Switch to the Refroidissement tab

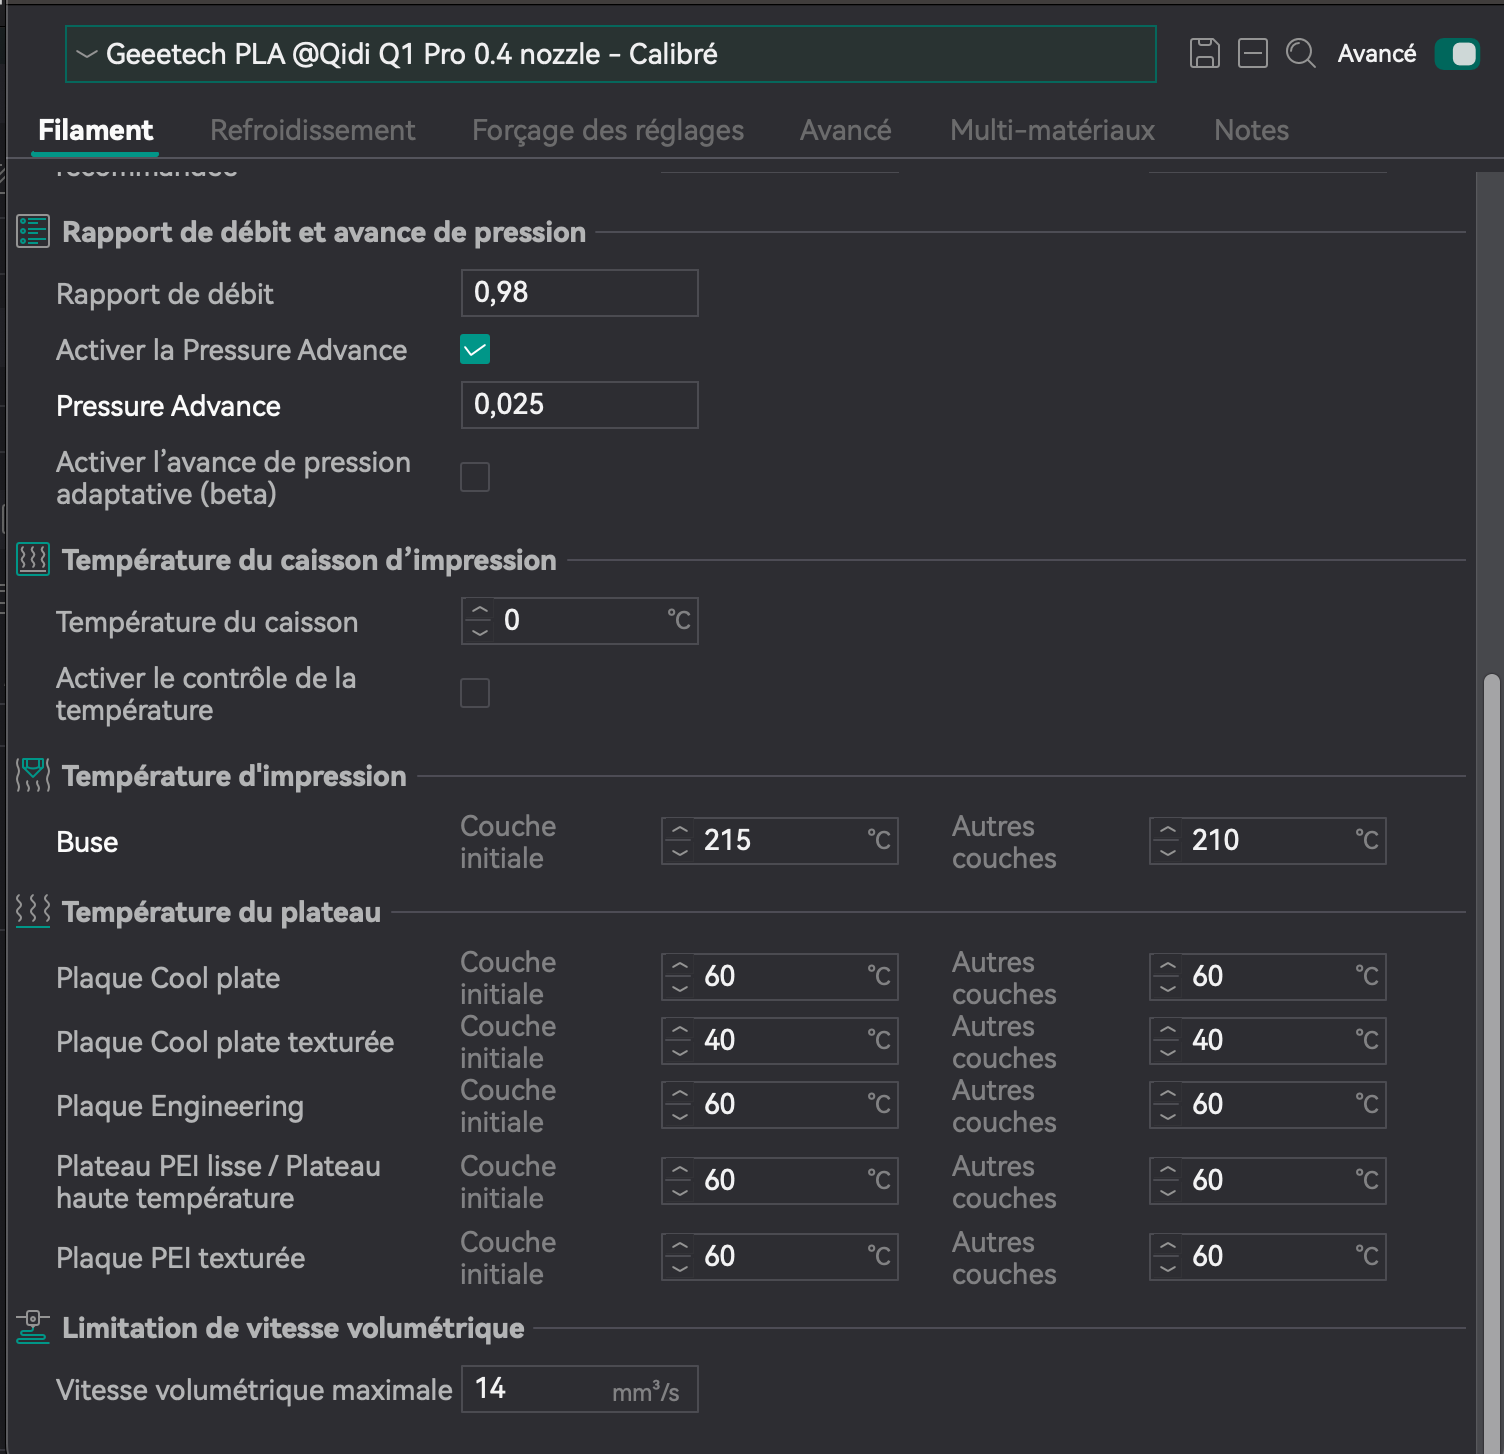[x=312, y=130]
